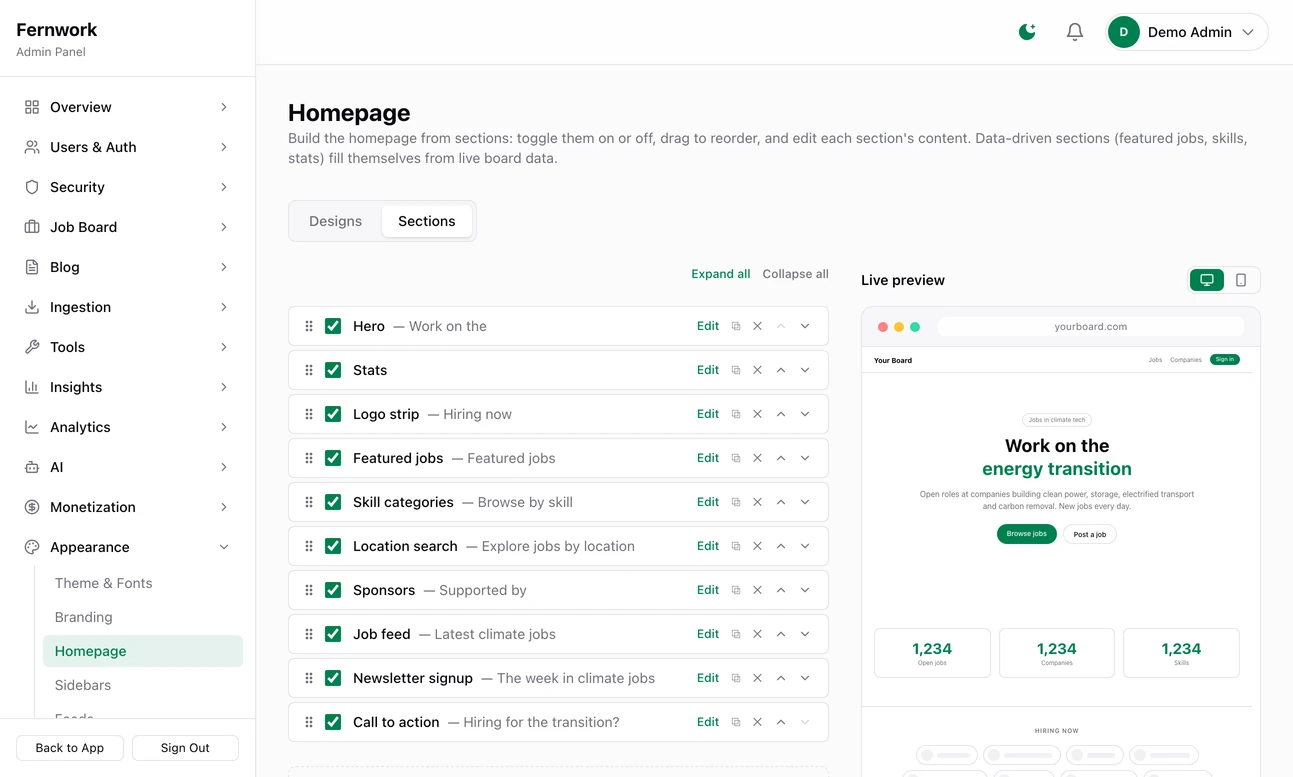Uncheck the Featured jobs section
Image resolution: width=1293 pixels, height=777 pixels.
(333, 458)
